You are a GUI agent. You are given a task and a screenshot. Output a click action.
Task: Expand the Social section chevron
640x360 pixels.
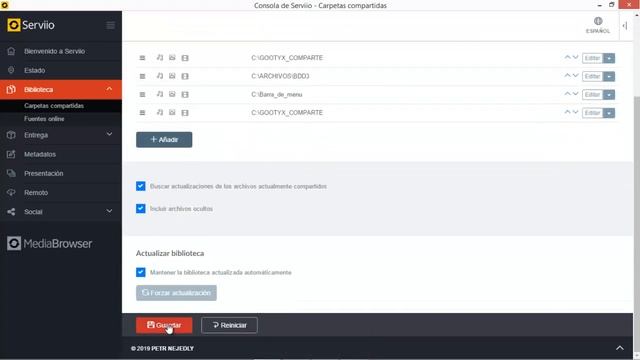pyautogui.click(x=109, y=211)
